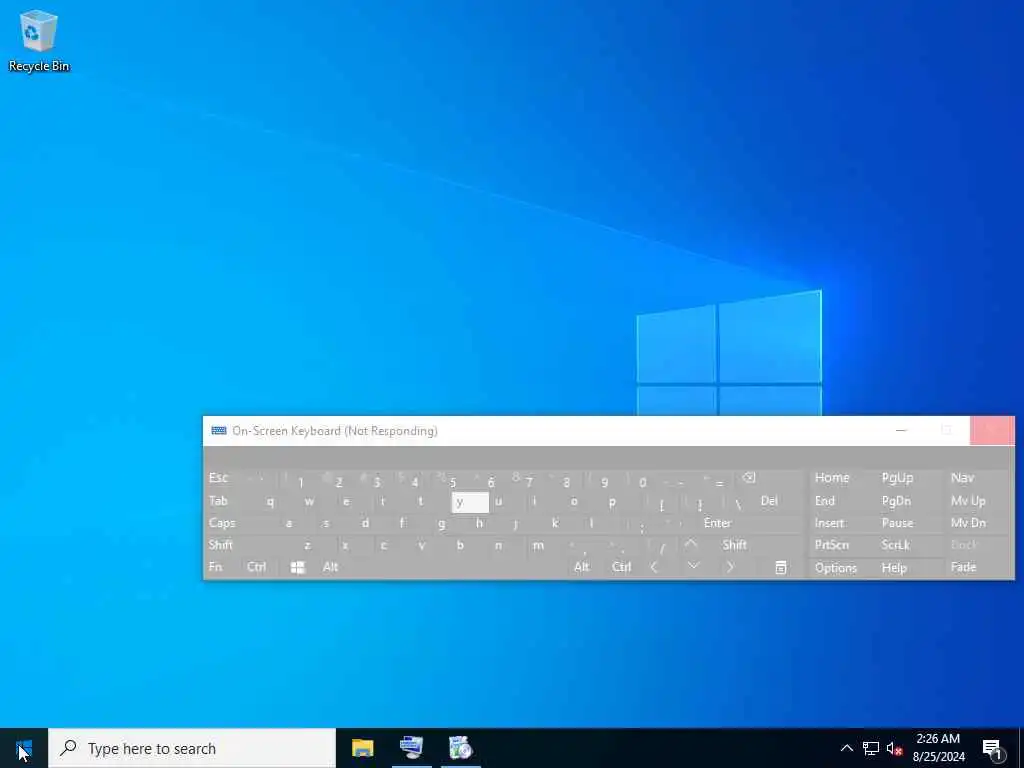Tap the Insert key

(x=829, y=523)
